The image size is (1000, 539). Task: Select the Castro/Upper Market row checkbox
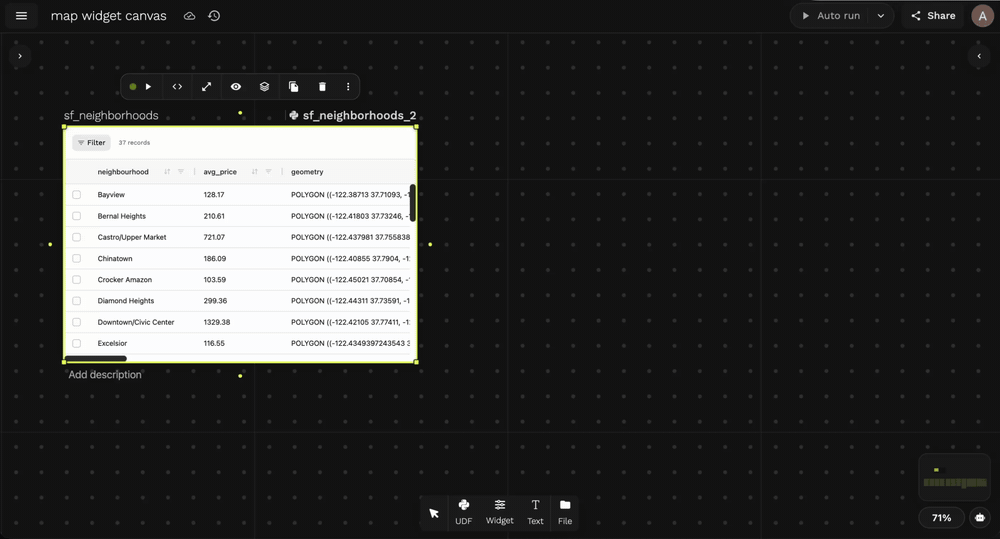pos(77,237)
